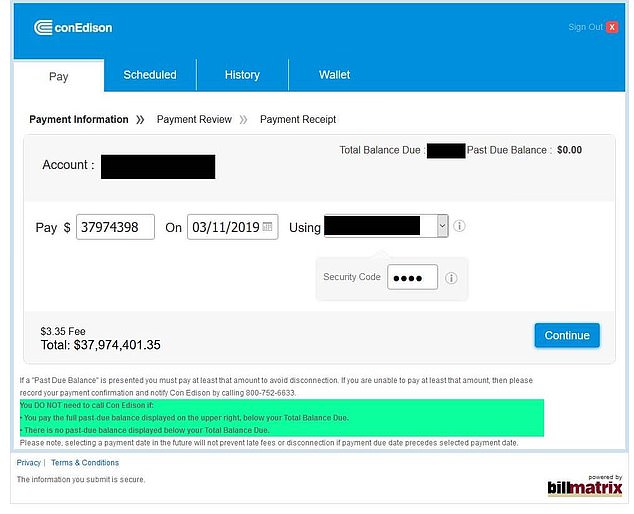
Task: Open the Wallet tab
Action: coord(334,75)
